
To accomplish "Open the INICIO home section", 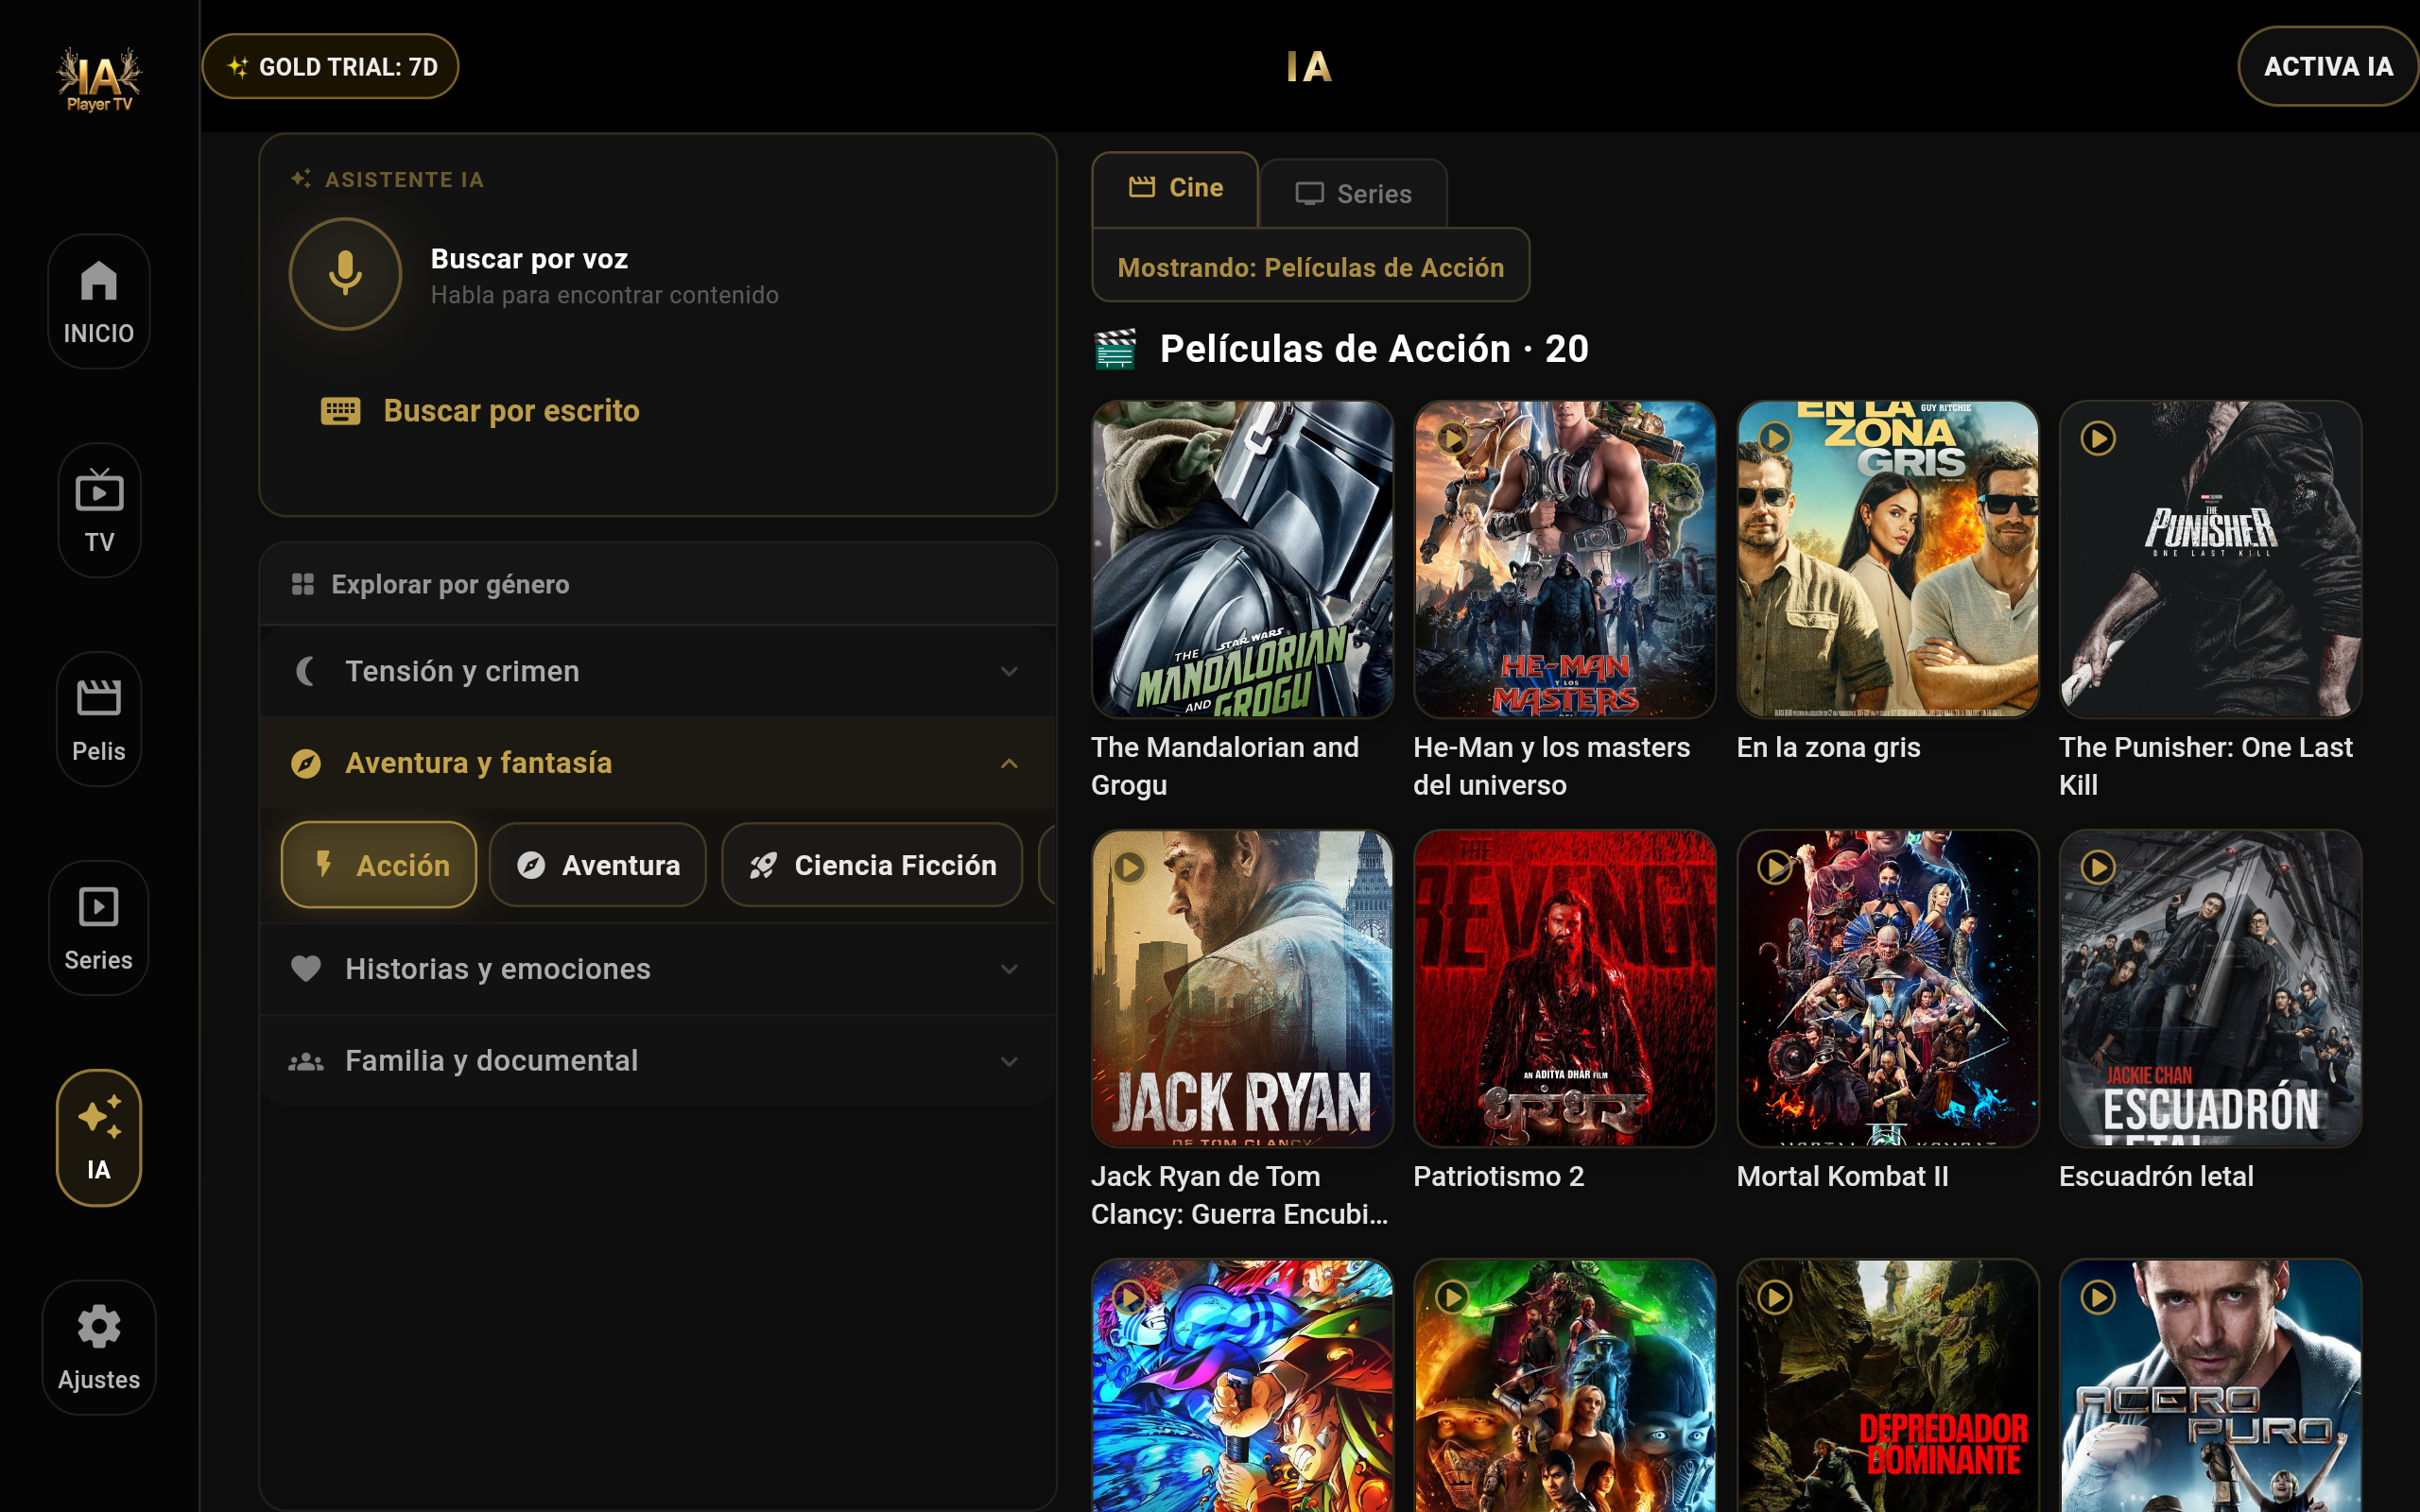I will pos(98,302).
